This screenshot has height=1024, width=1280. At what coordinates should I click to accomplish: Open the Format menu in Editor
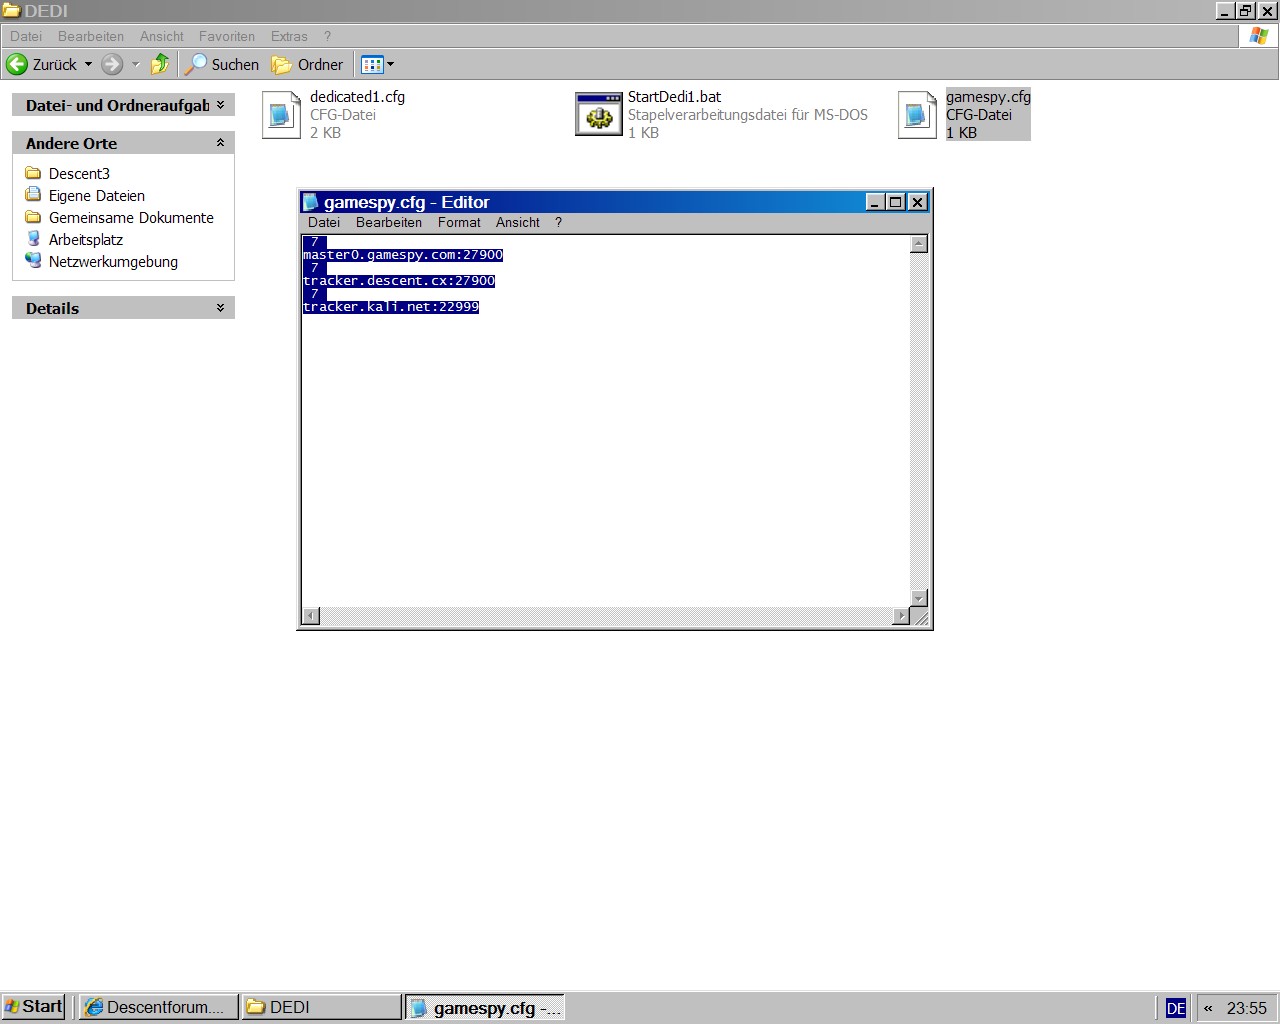point(458,222)
